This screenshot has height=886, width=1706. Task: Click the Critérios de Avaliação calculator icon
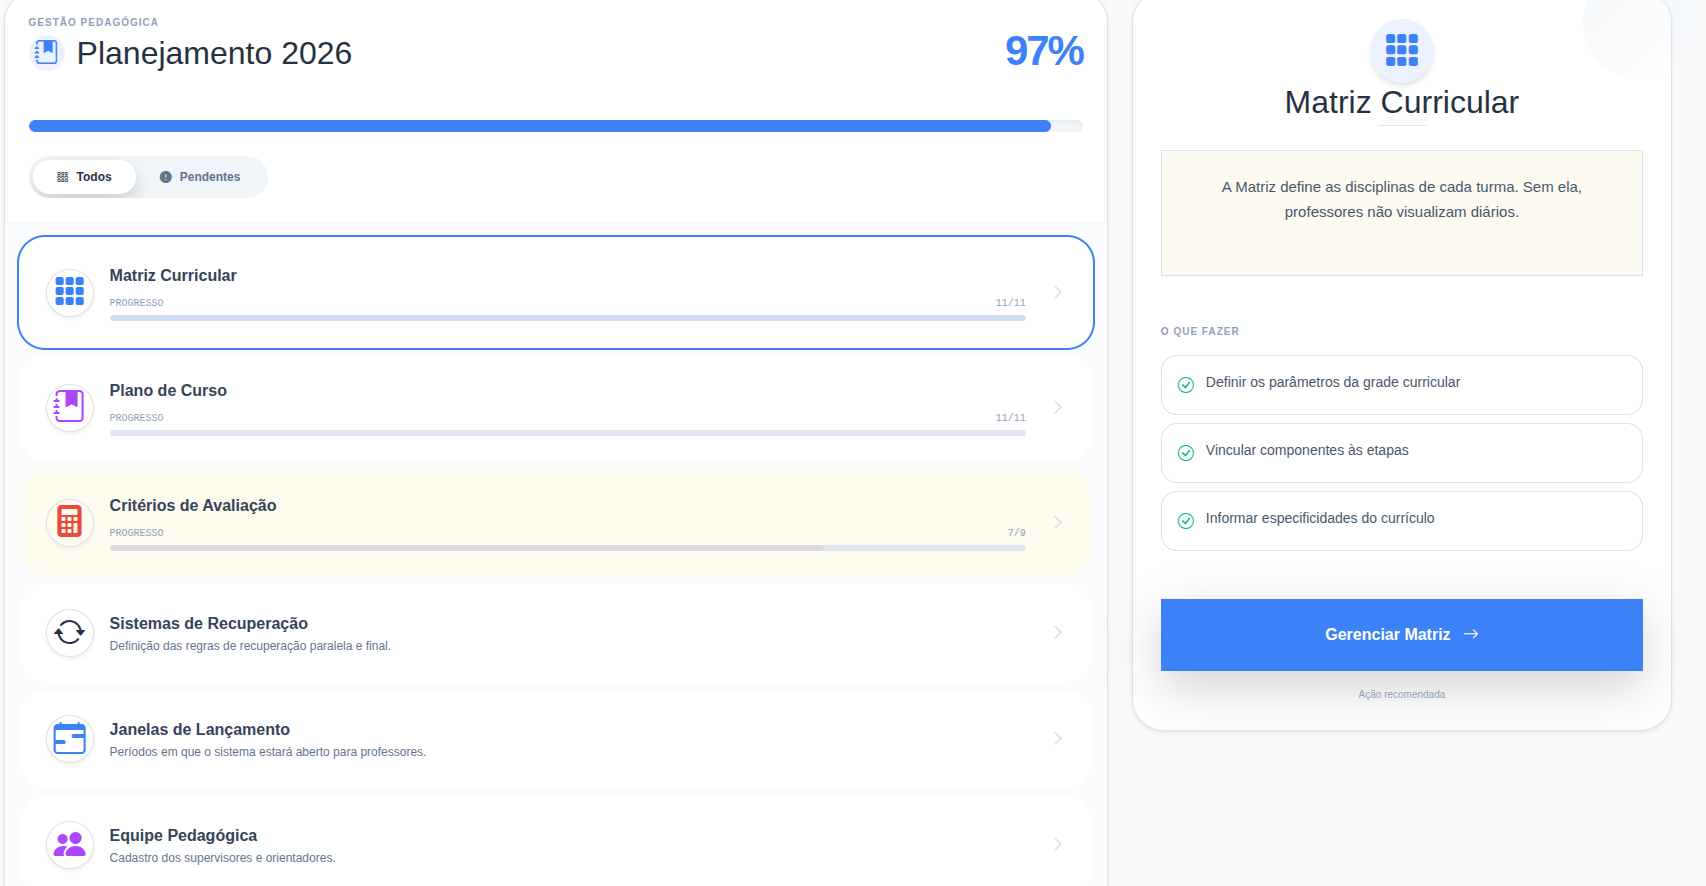tap(70, 521)
